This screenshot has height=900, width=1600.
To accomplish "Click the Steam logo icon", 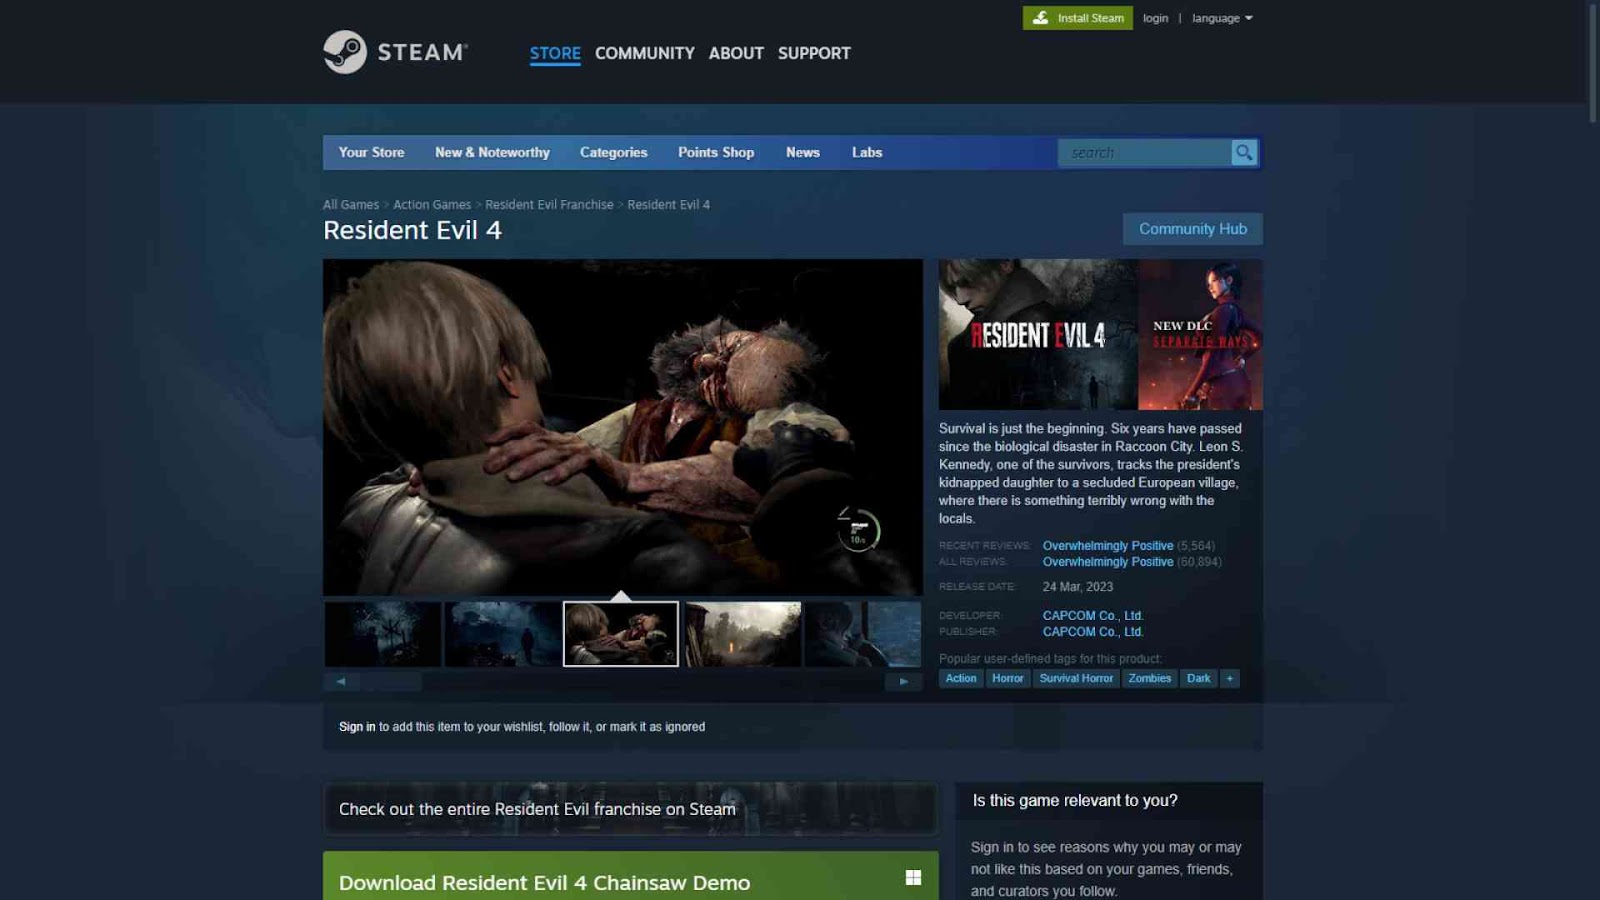I will 345,52.
